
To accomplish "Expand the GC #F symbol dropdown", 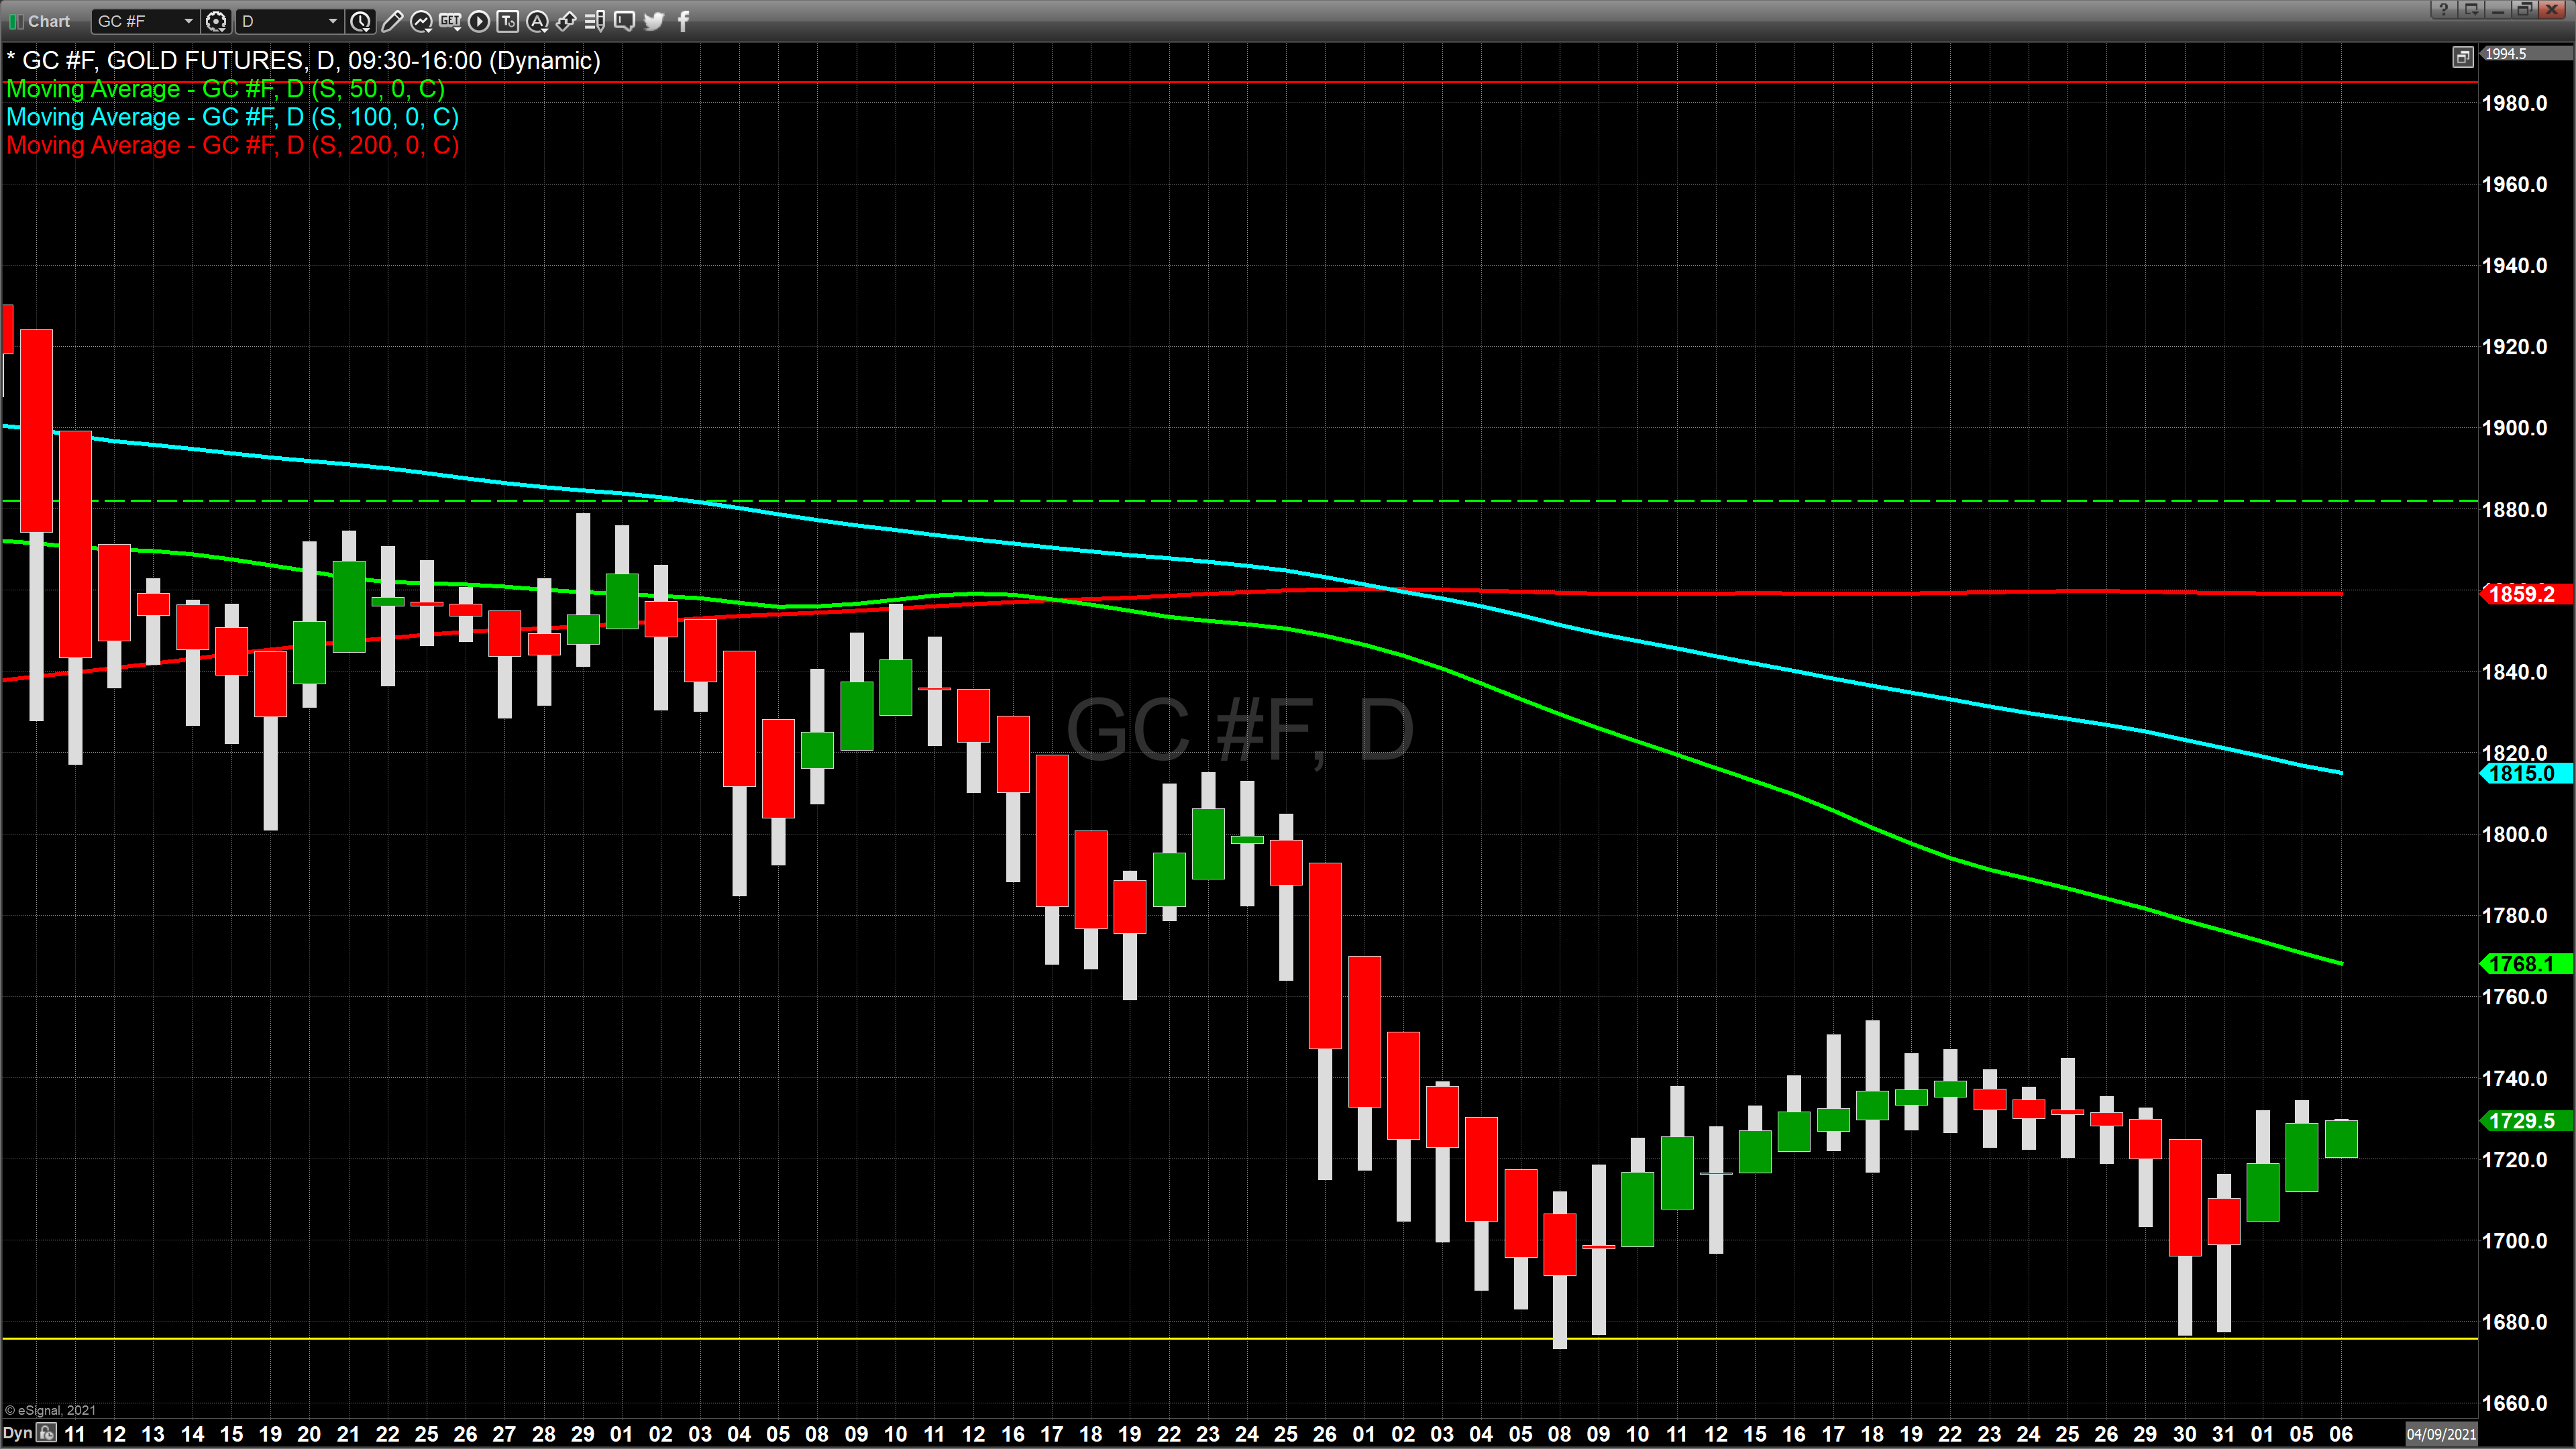I will tap(188, 21).
